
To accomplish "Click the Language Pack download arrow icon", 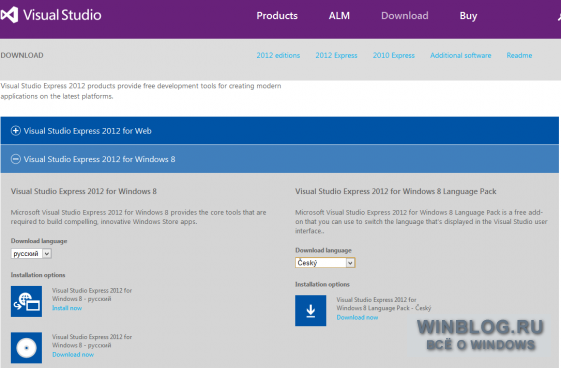I will coord(311,310).
